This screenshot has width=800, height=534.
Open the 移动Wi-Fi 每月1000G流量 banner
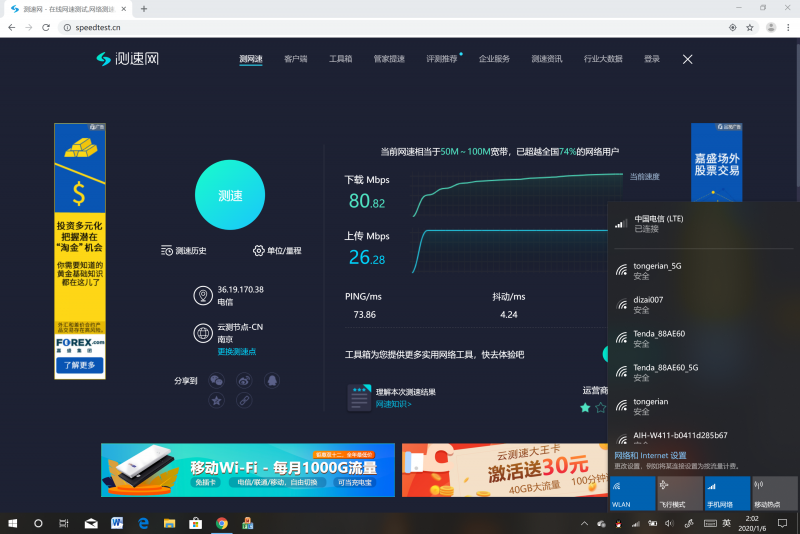click(x=248, y=470)
